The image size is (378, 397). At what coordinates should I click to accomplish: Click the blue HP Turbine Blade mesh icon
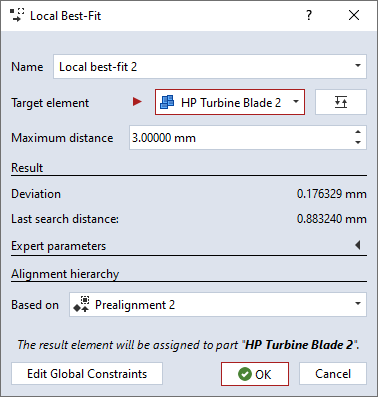pyautogui.click(x=167, y=102)
